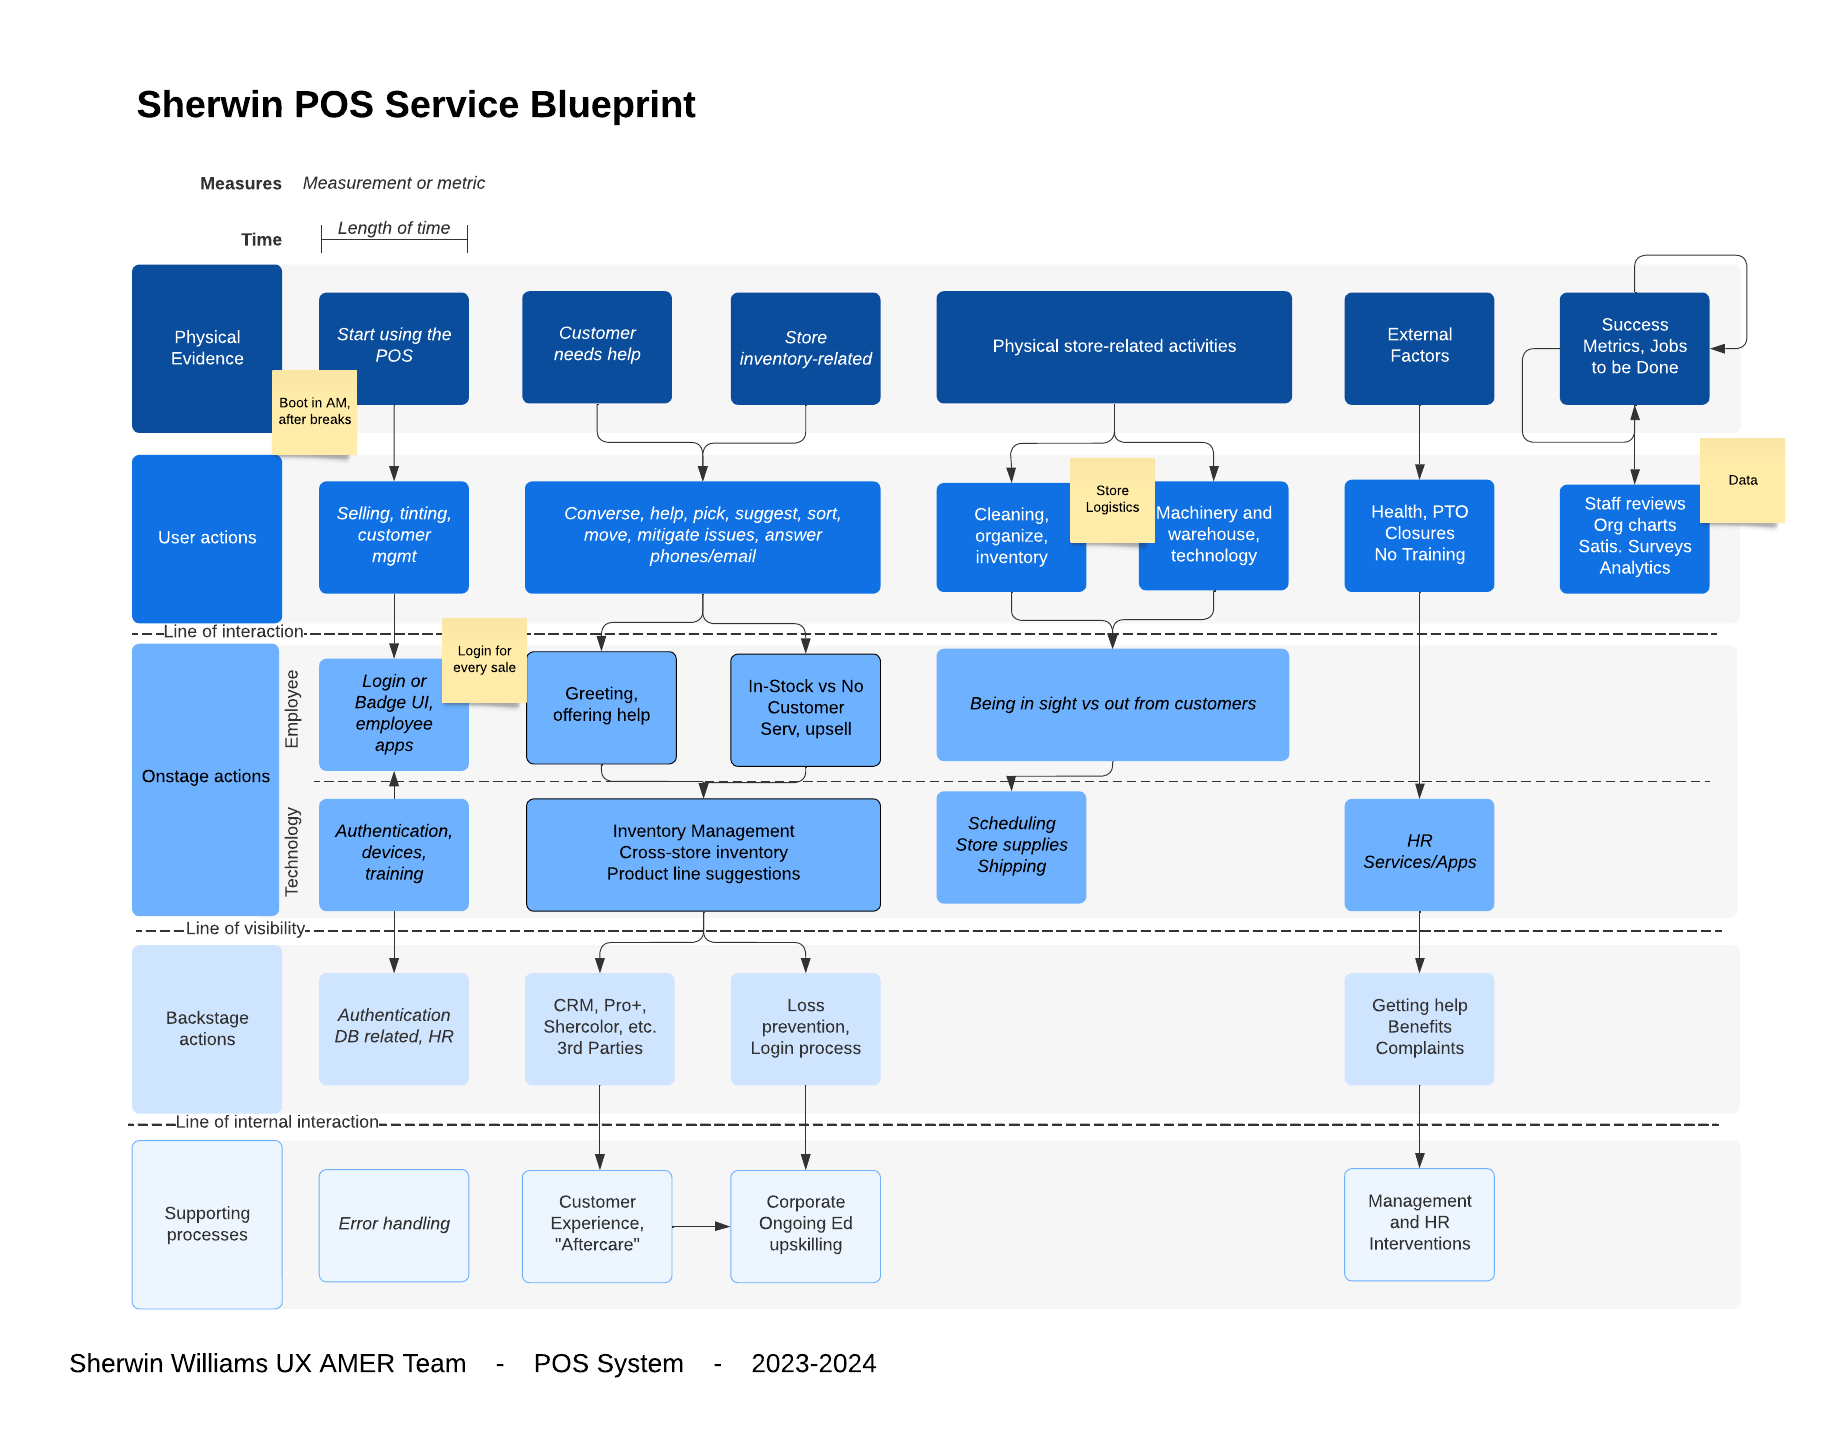Click the Measures legend label
1831x1432 pixels.
[241, 184]
